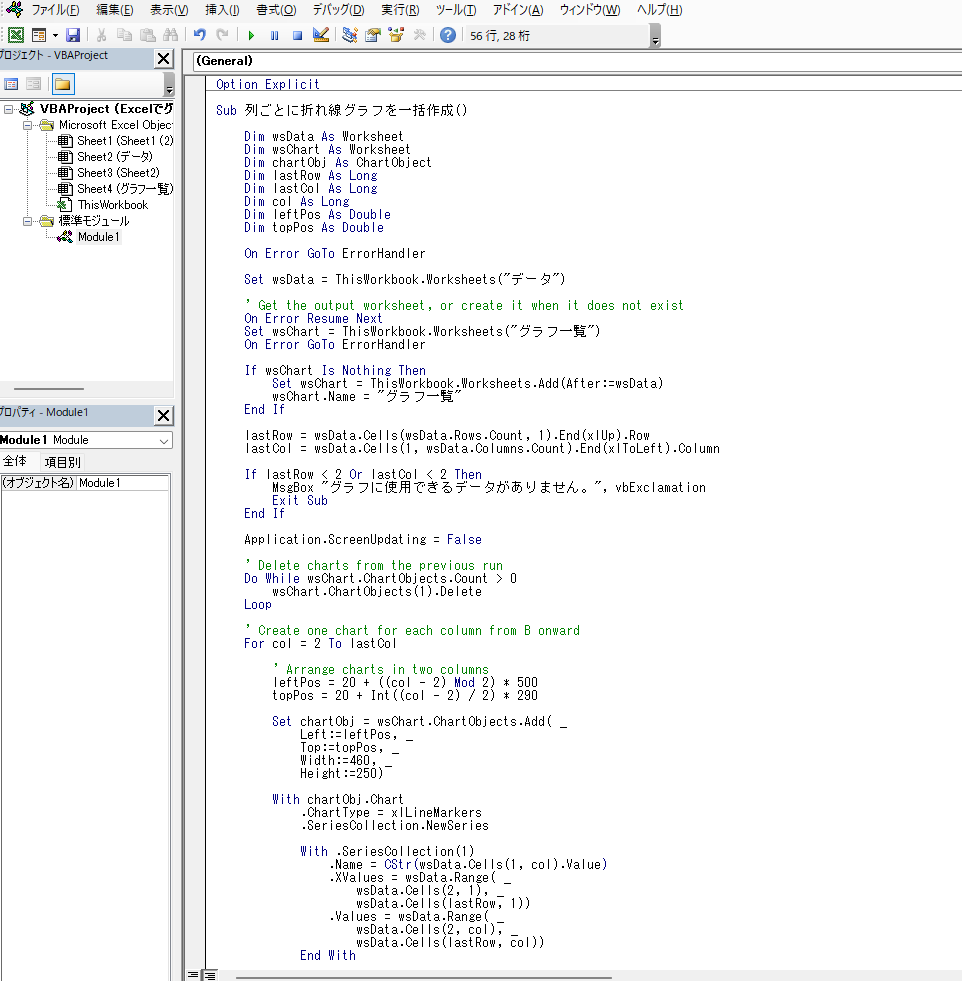Click the Insert UserForm toolbar icon

point(39,35)
